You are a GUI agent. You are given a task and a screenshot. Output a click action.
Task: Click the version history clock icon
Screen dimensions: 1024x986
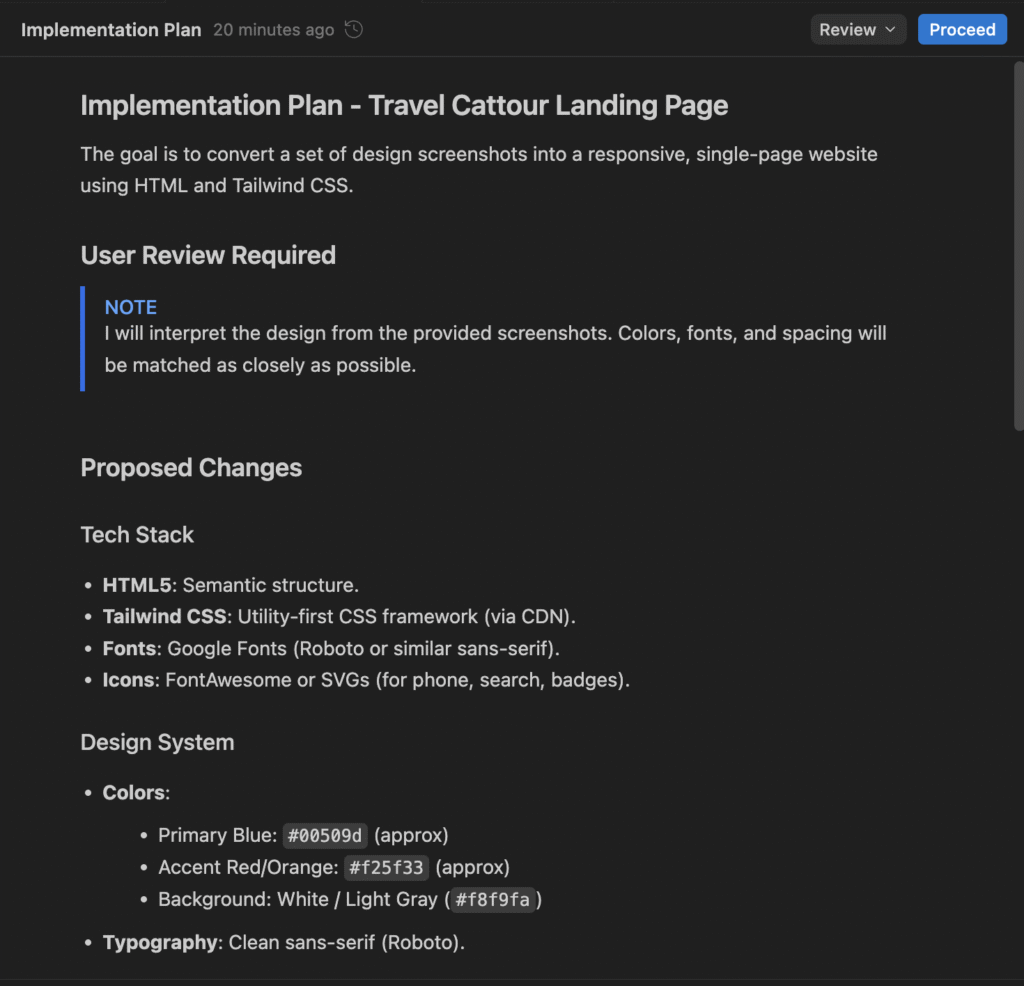coord(353,30)
